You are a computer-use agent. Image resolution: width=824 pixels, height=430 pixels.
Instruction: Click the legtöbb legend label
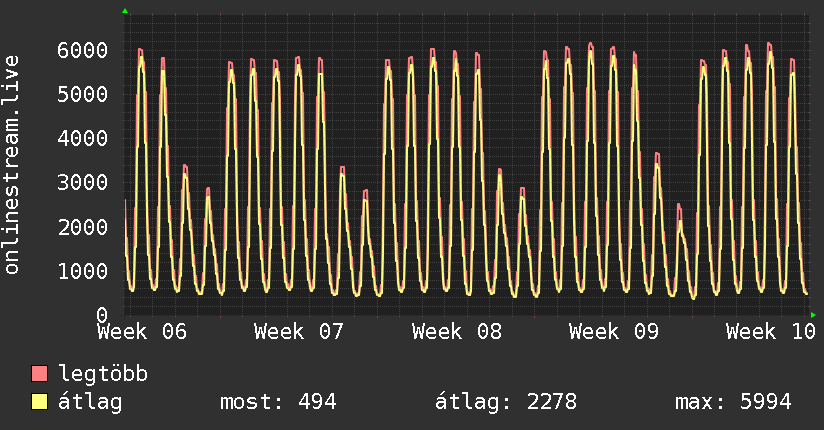click(x=103, y=374)
